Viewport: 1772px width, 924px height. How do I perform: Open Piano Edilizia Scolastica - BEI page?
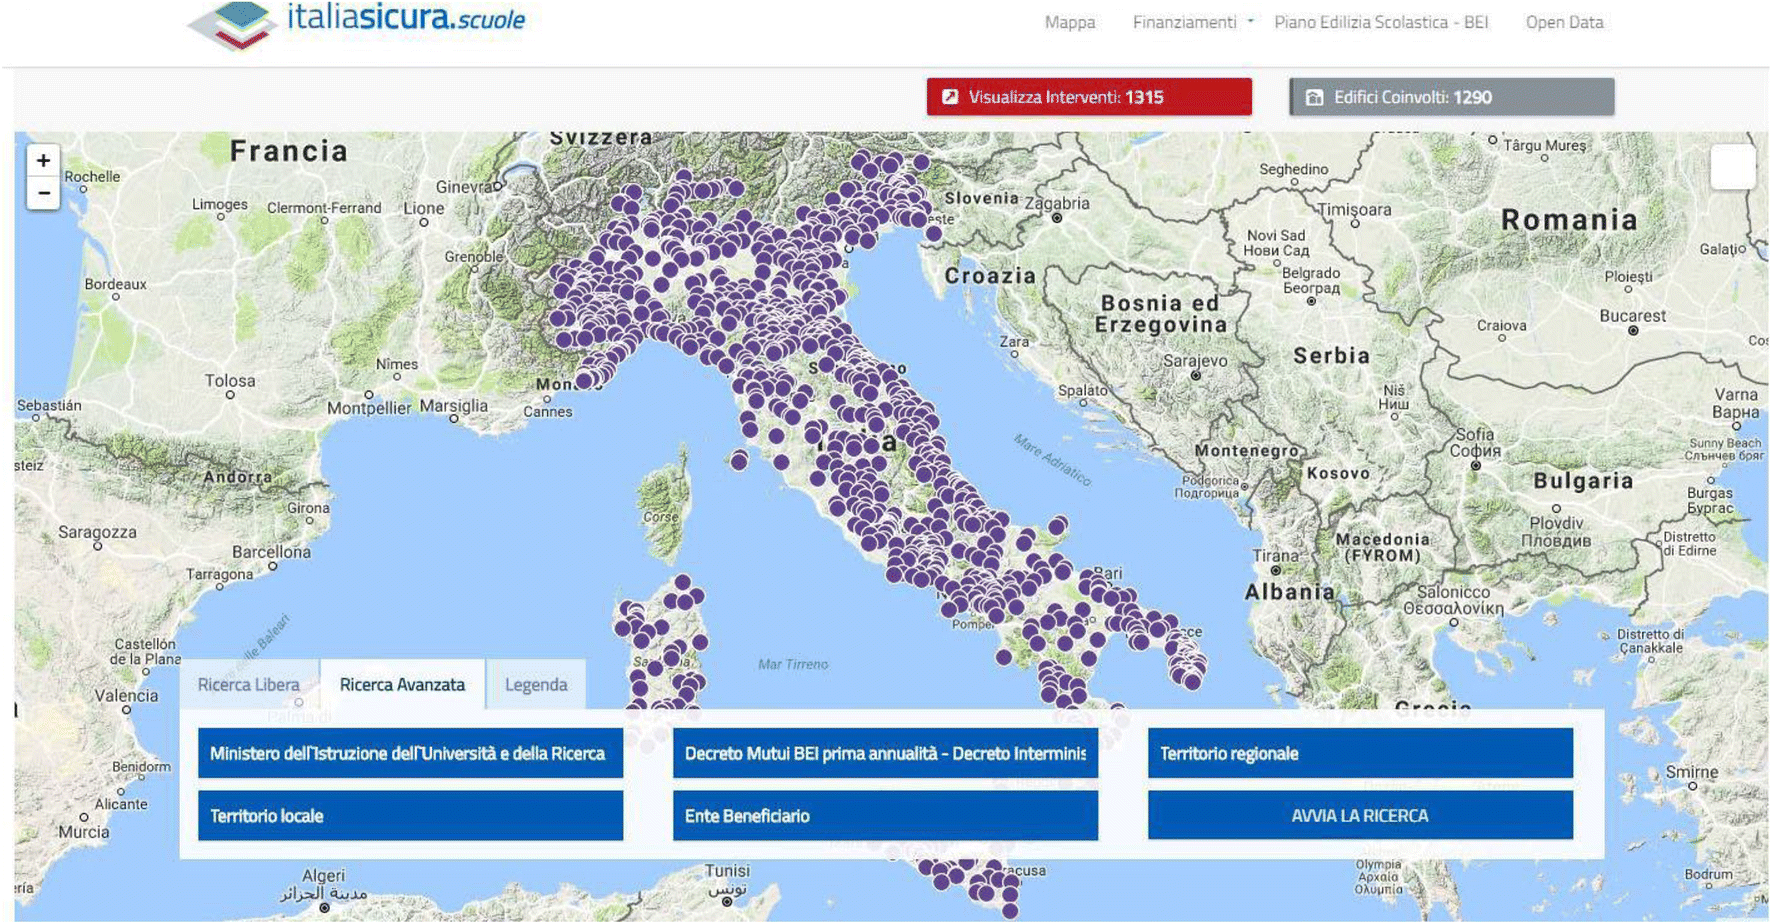[x=1381, y=22]
